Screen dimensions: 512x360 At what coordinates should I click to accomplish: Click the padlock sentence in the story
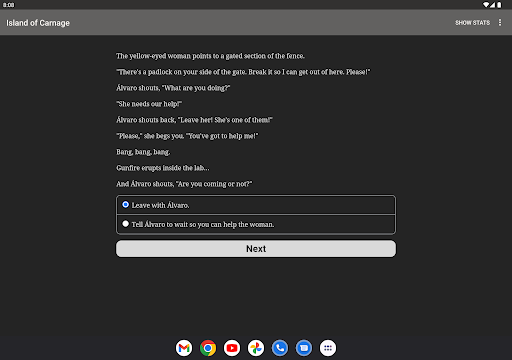(x=243, y=72)
